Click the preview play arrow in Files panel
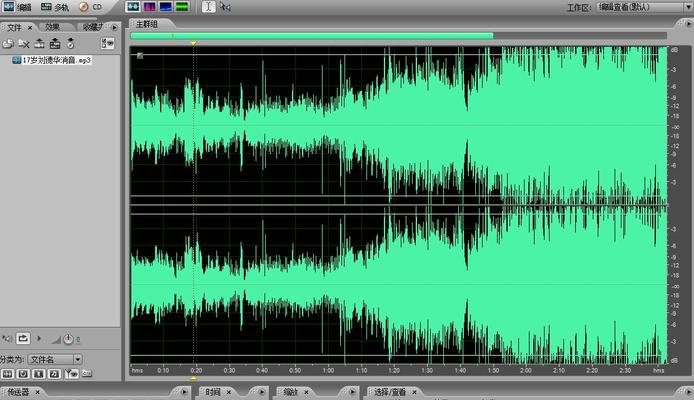Image resolution: width=694 pixels, height=400 pixels. coord(39,338)
